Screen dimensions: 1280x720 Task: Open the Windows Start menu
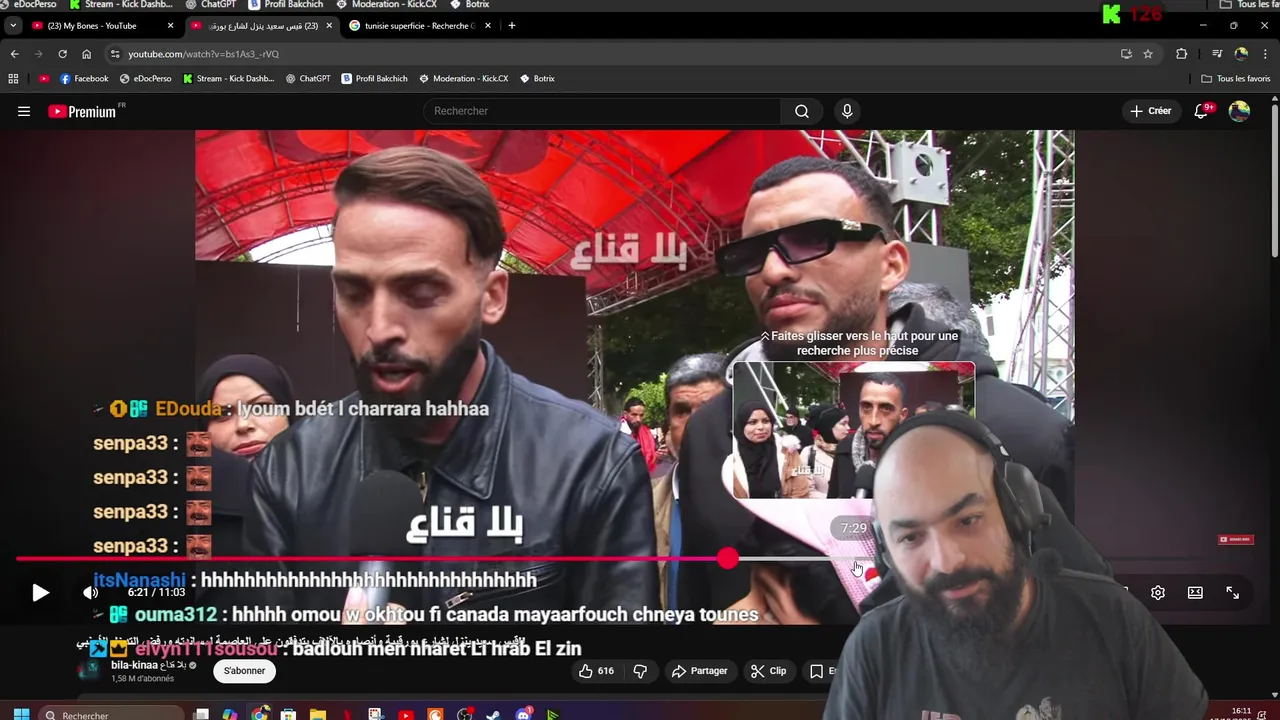(21, 714)
